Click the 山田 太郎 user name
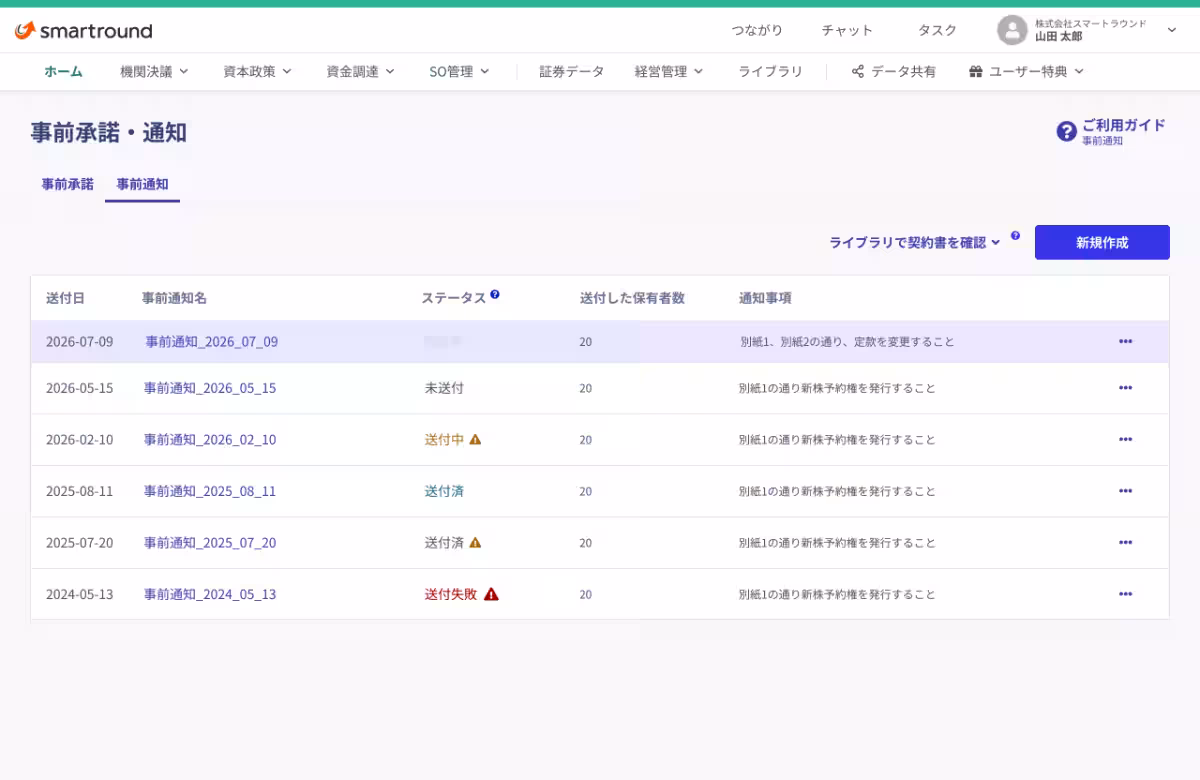1200x780 pixels. (1058, 37)
